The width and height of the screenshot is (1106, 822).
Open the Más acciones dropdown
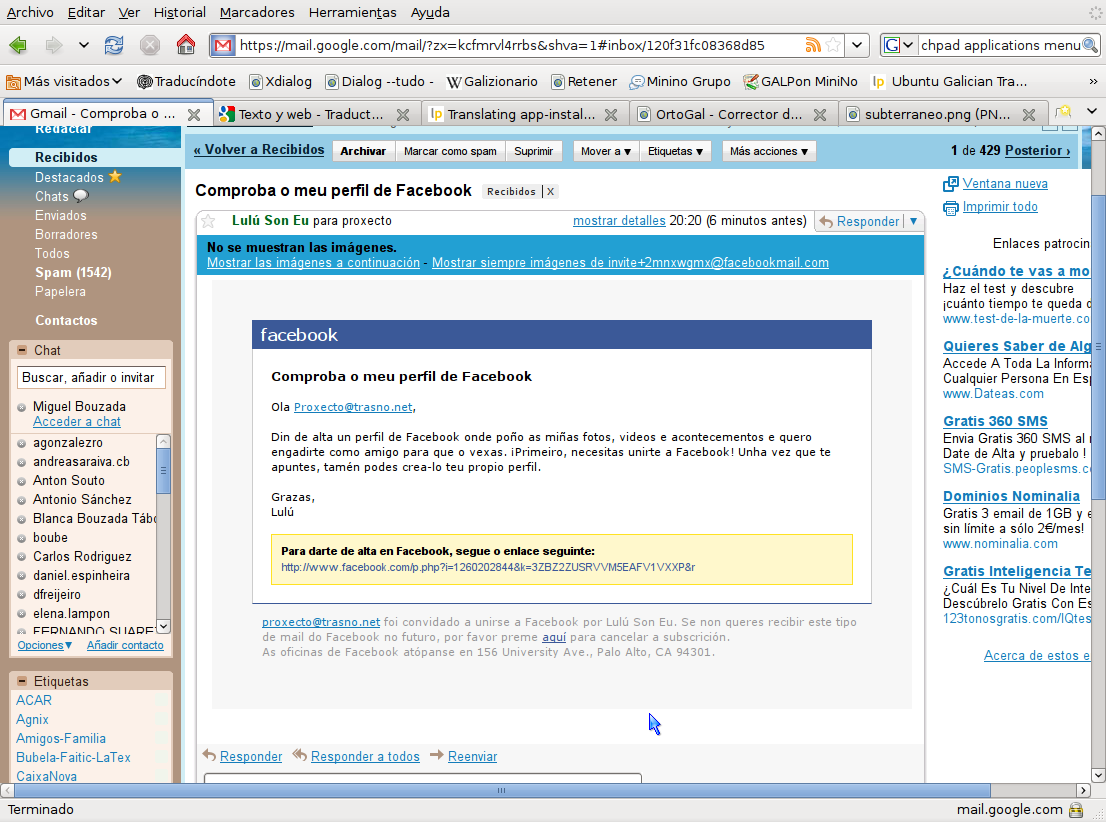pyautogui.click(x=769, y=151)
